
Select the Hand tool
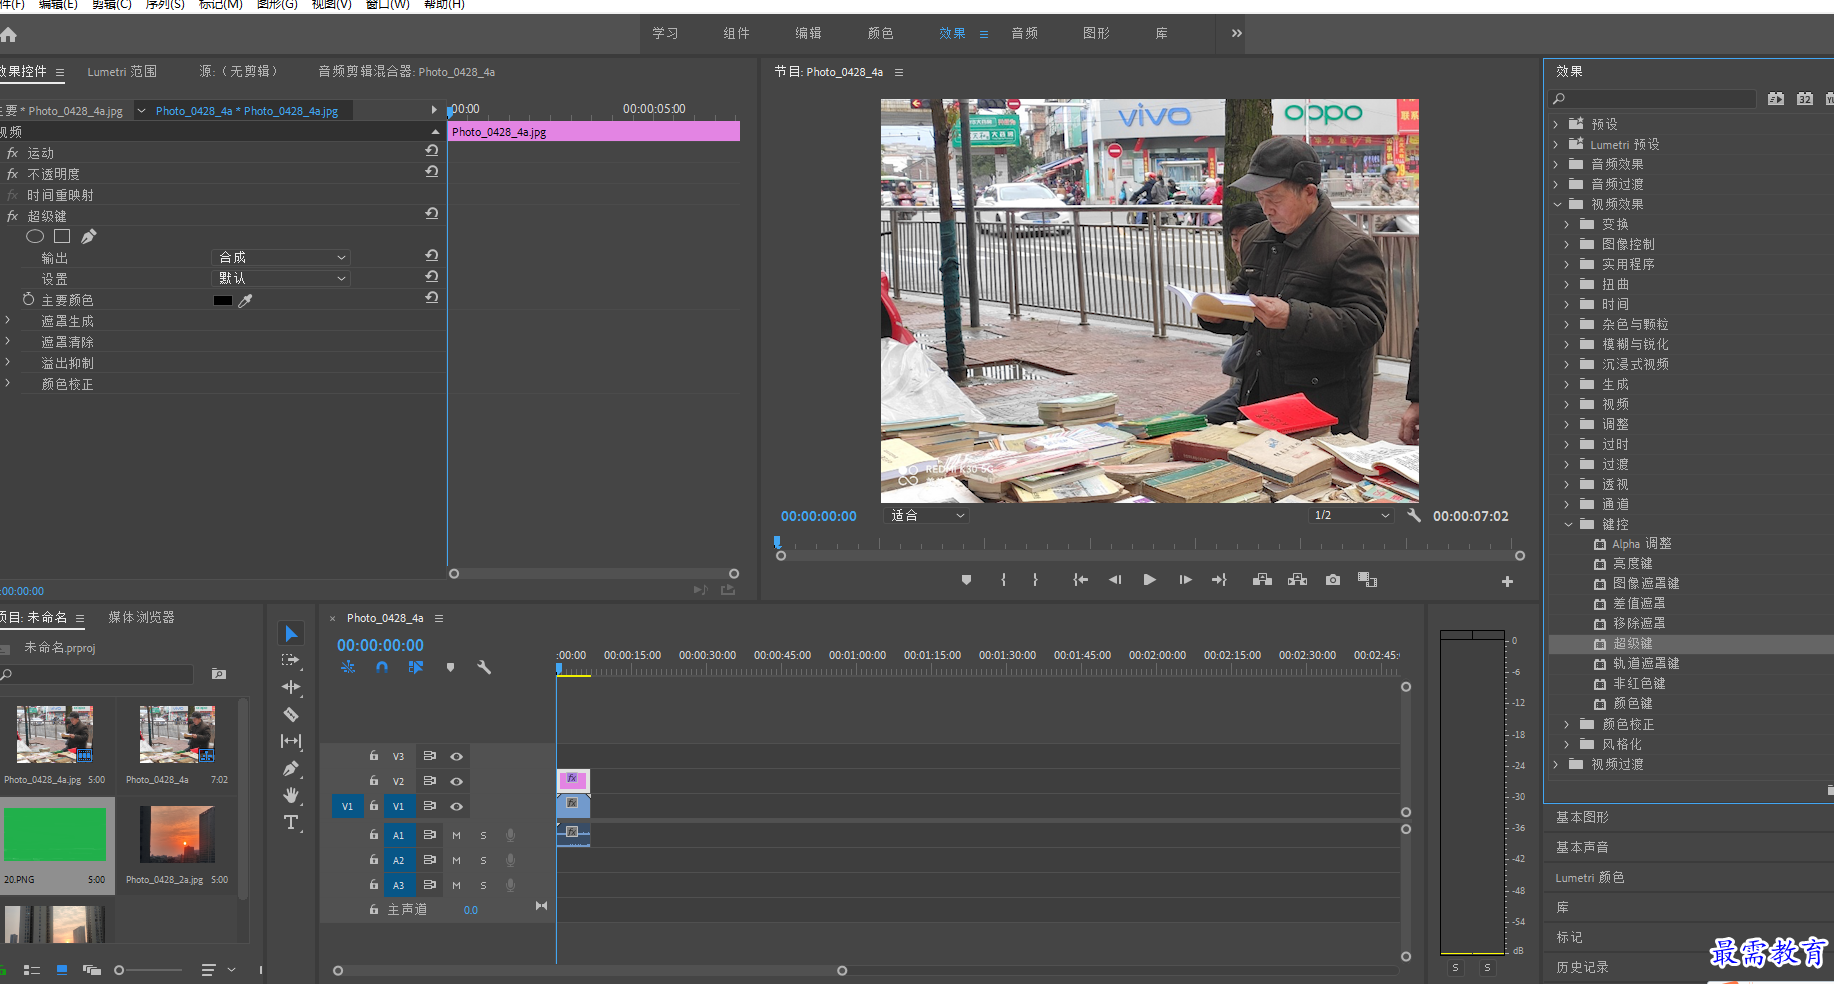291,795
